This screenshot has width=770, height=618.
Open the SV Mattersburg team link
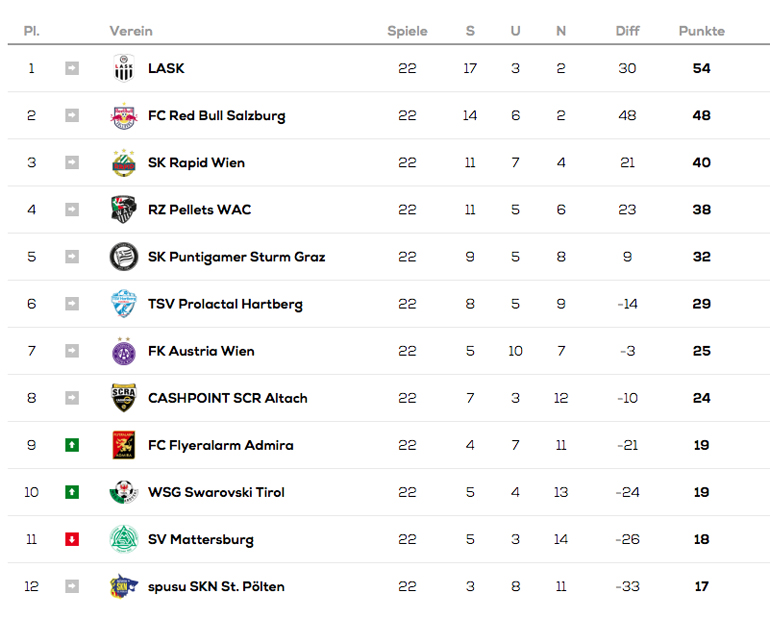point(200,539)
